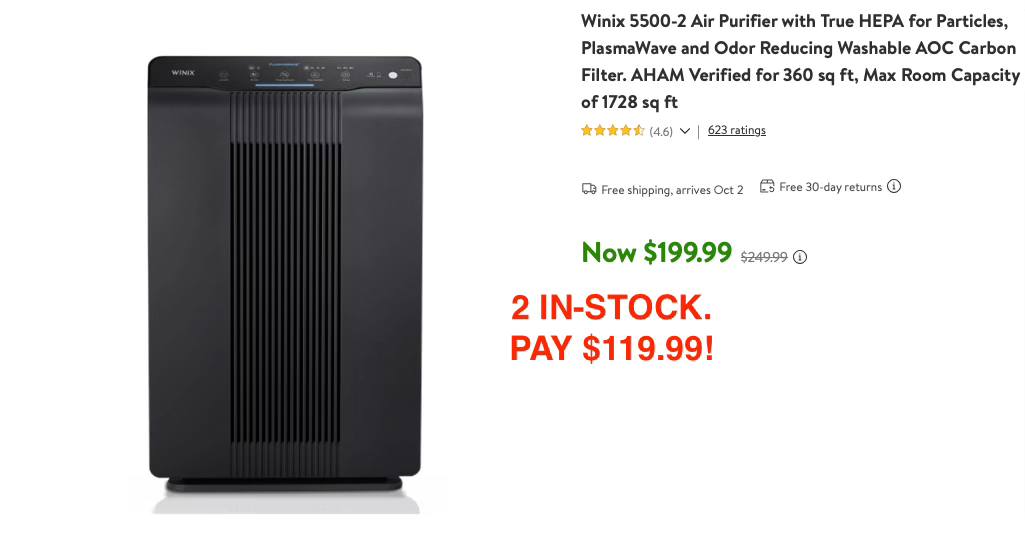This screenshot has height=552, width=1025.
Task: Click the delivery truck shipping icon
Action: [x=589, y=189]
